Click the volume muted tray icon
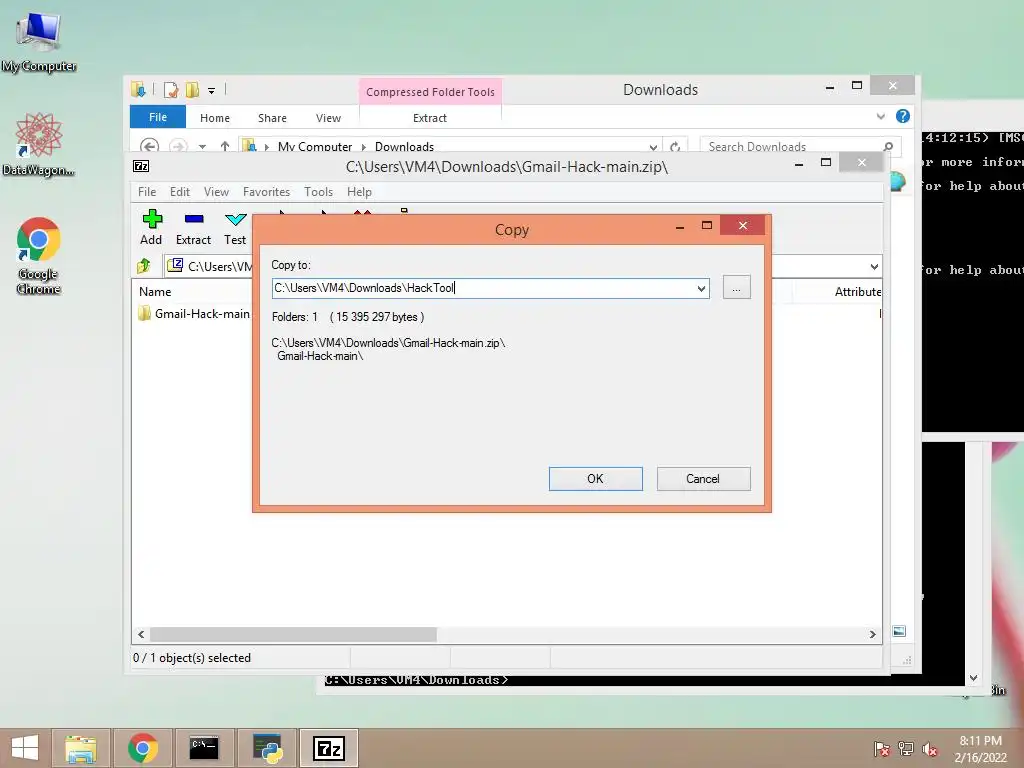 pyautogui.click(x=930, y=749)
